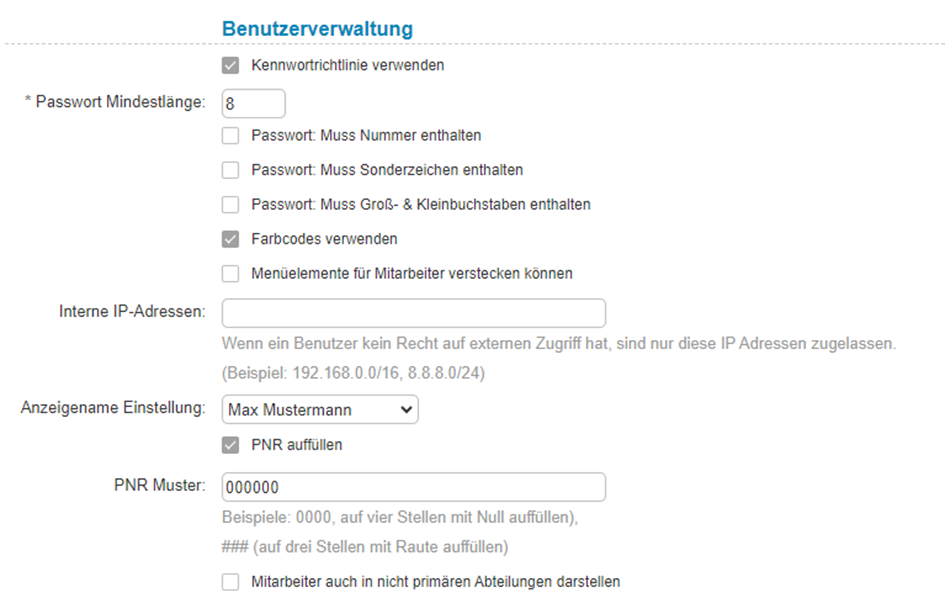
Task: Click the external access hint starting "Wenn ein Benutzer"
Action: (558, 344)
